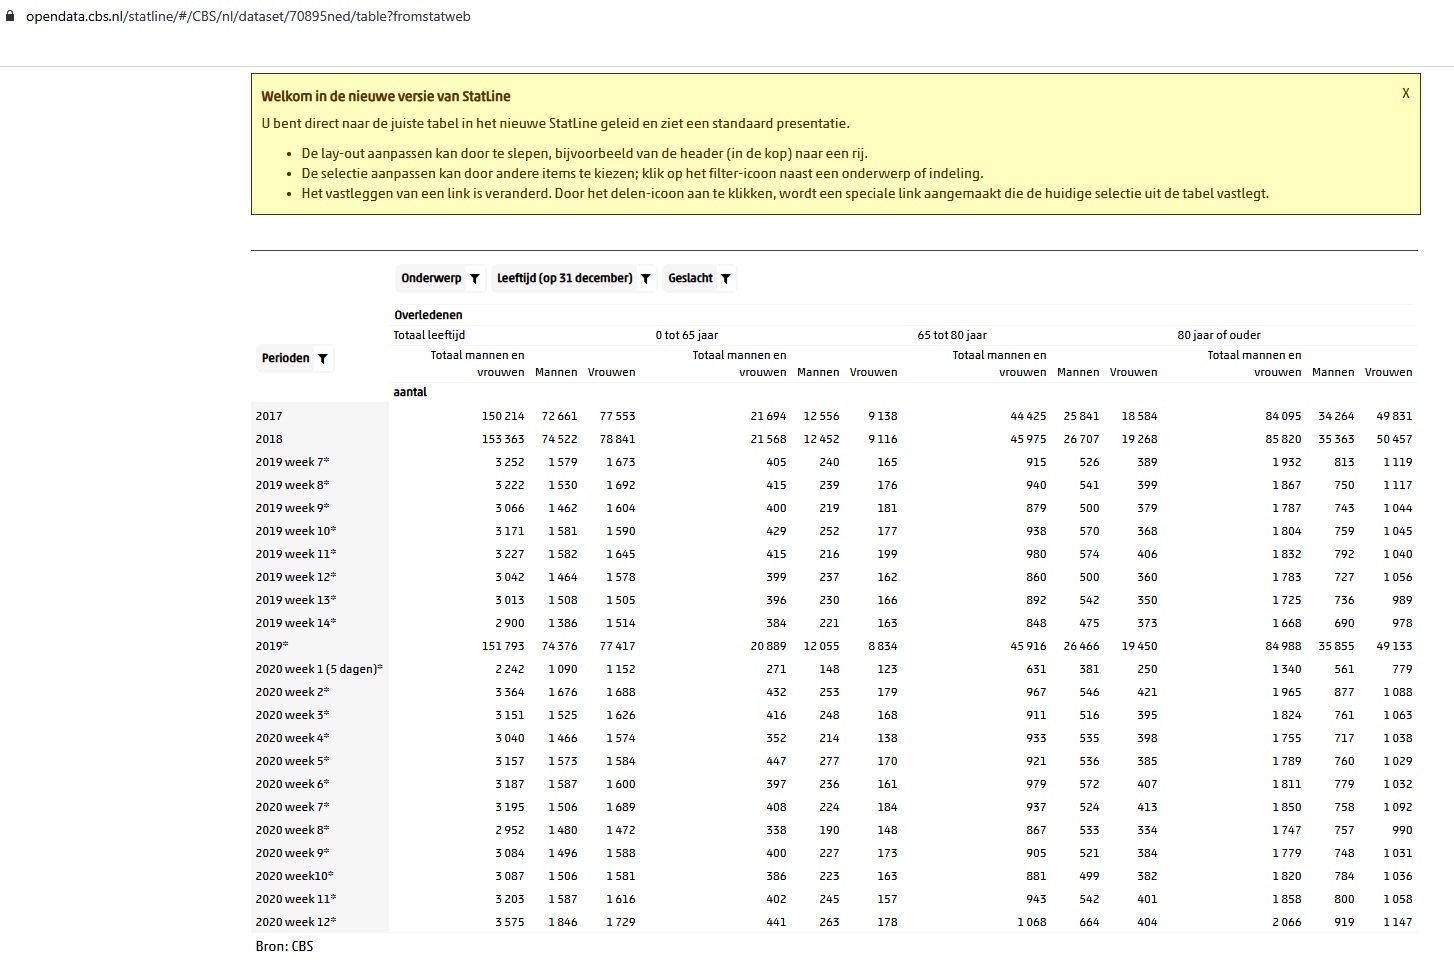The image size is (1454, 960).
Task: Click the Bron: CBS source note
Action: click(285, 946)
